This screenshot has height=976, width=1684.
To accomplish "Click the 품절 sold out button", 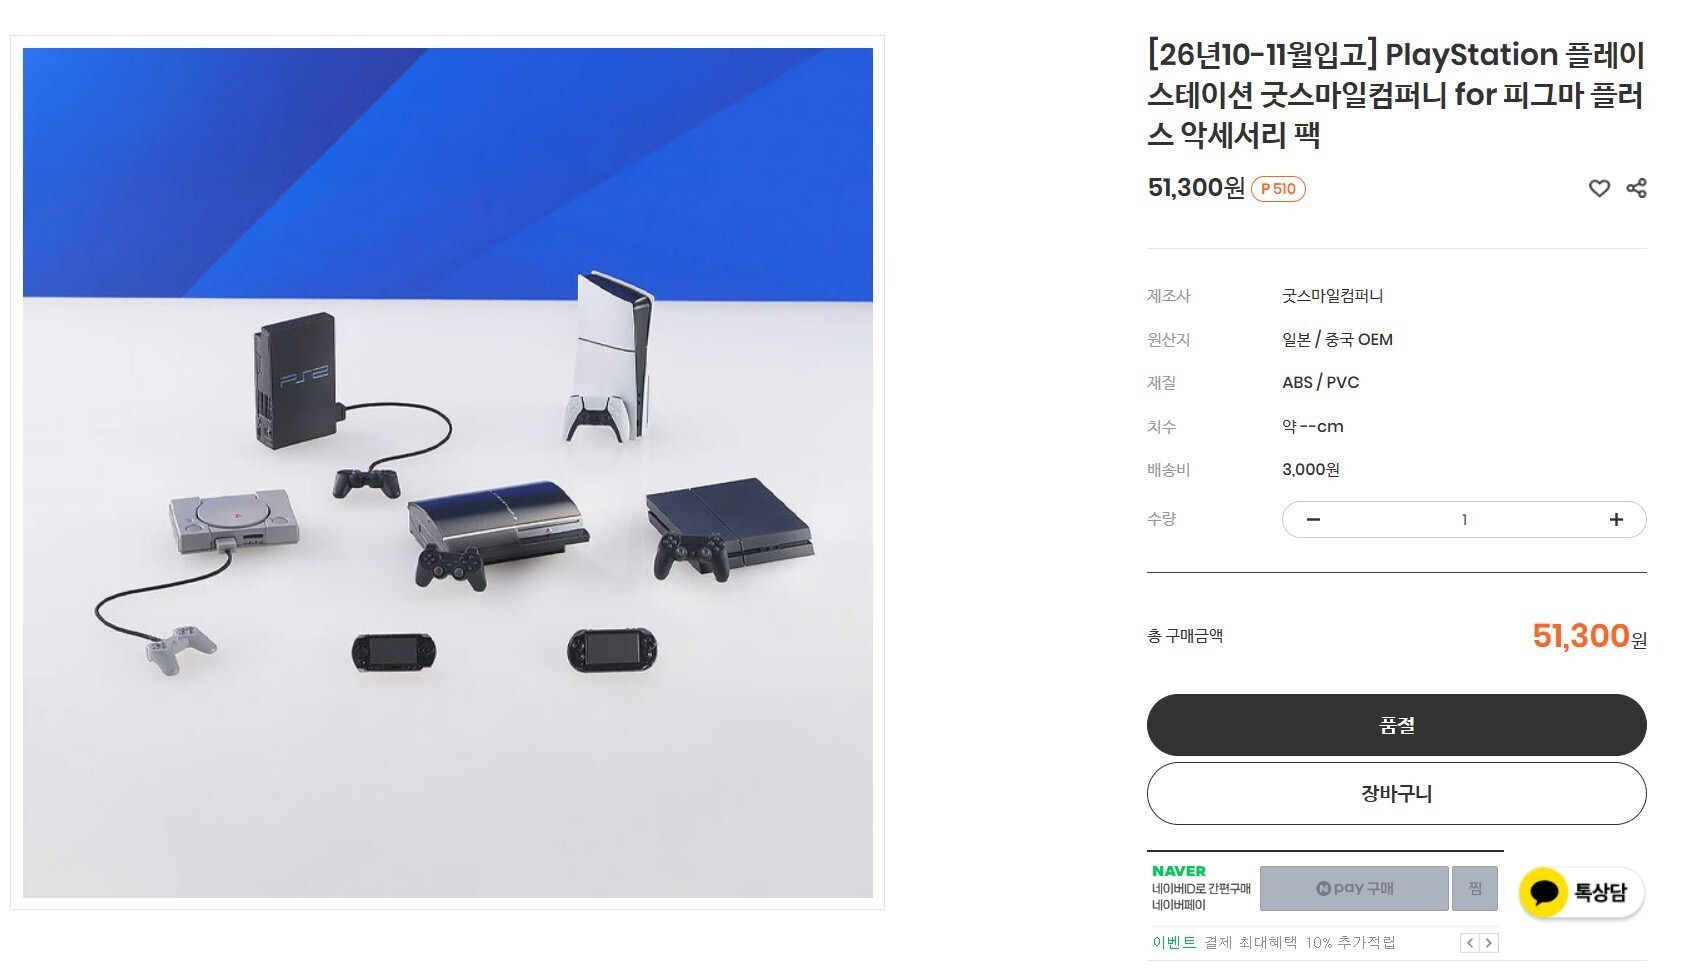I will pos(1396,725).
